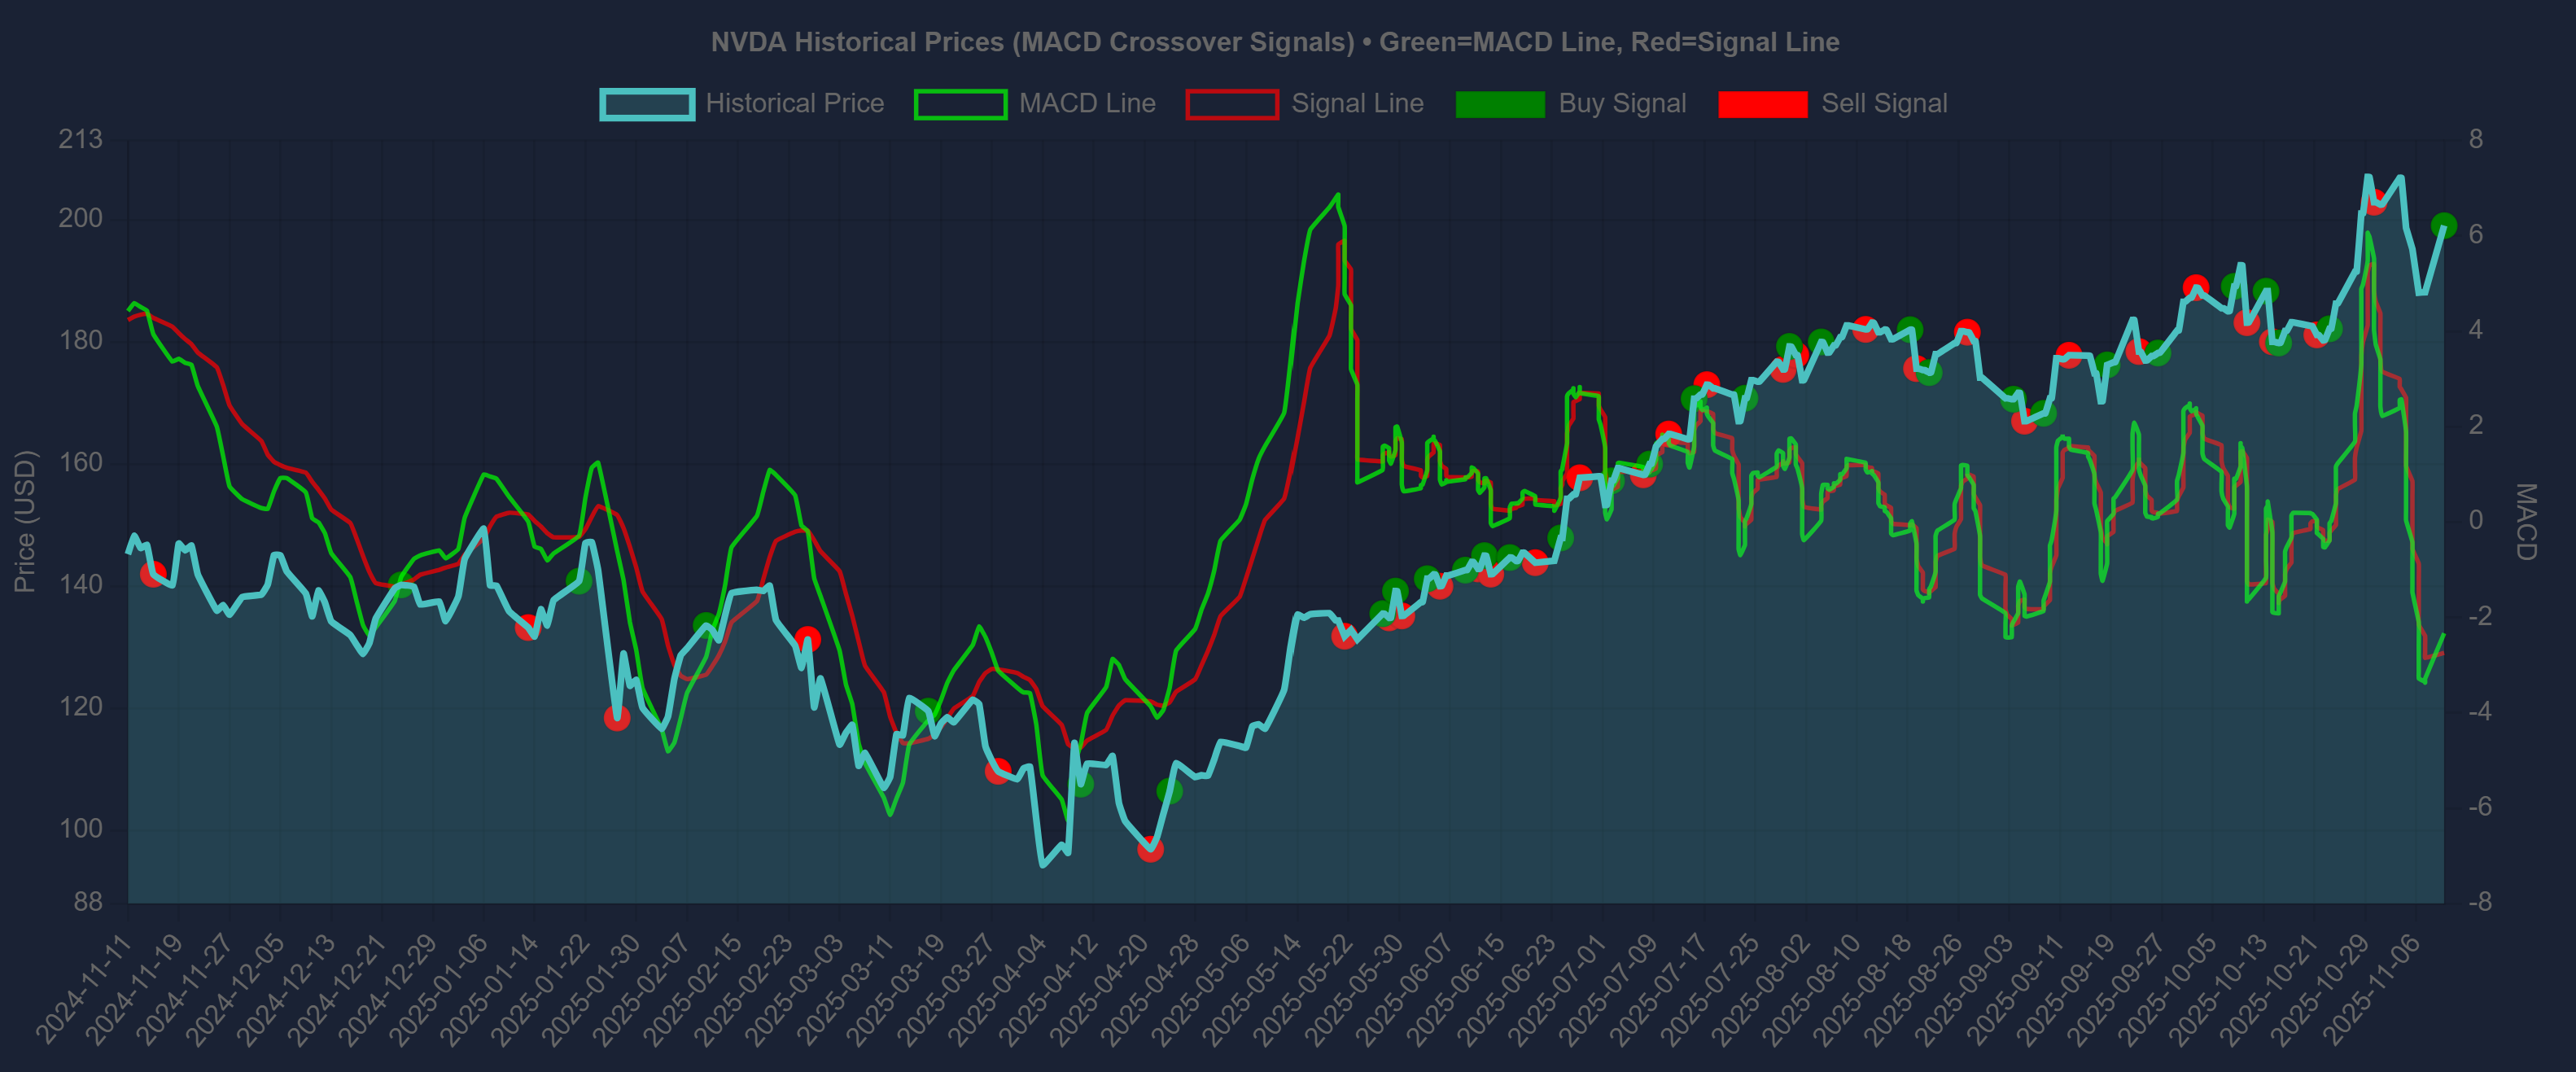Screen dimensions: 2576x1072
Task: Click the -8 tick on the MACD axis
Action: [x=2479, y=902]
